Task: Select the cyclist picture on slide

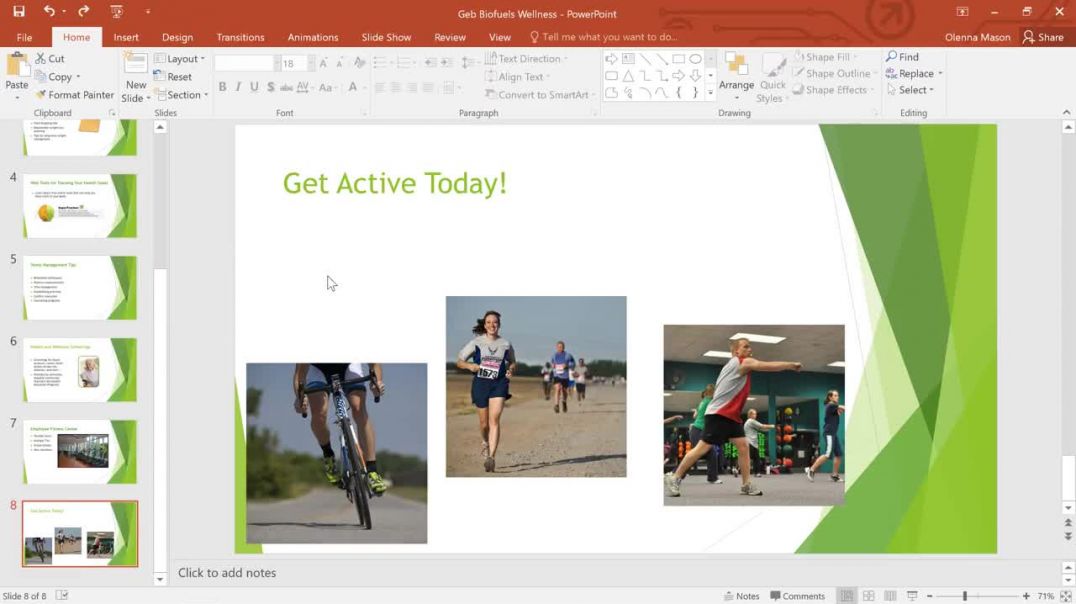Action: click(336, 453)
